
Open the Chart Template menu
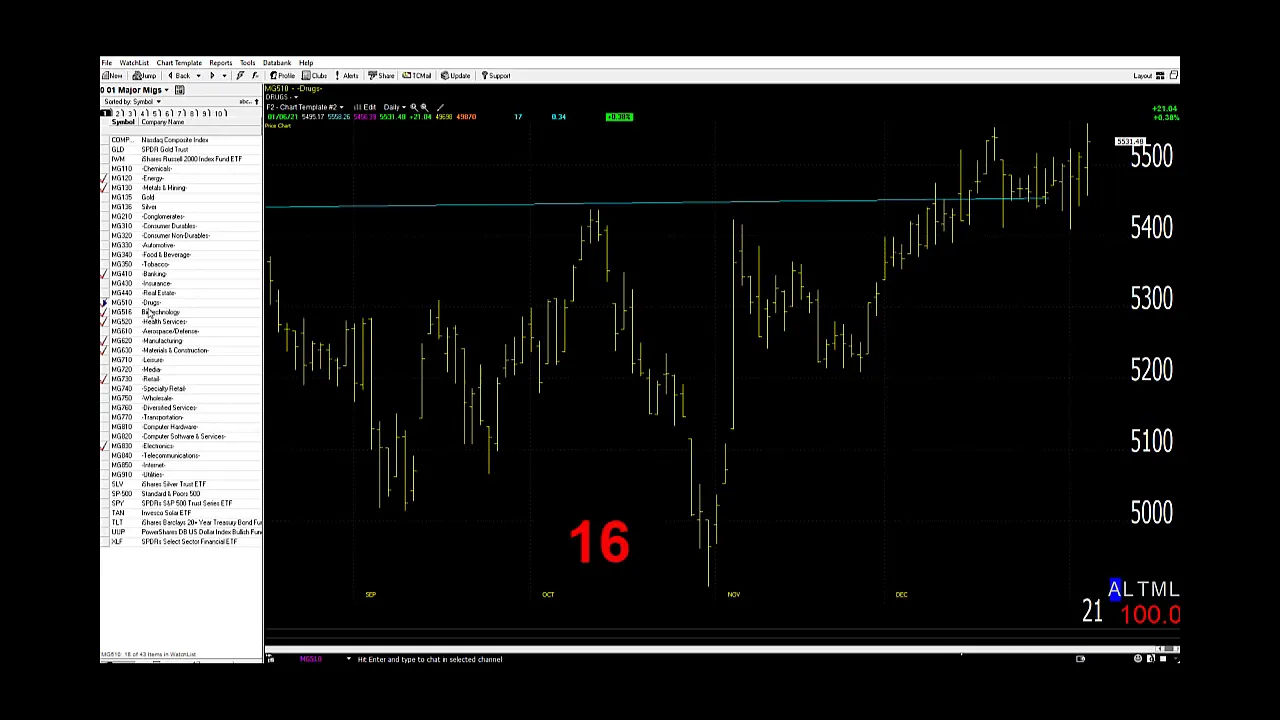(x=179, y=63)
